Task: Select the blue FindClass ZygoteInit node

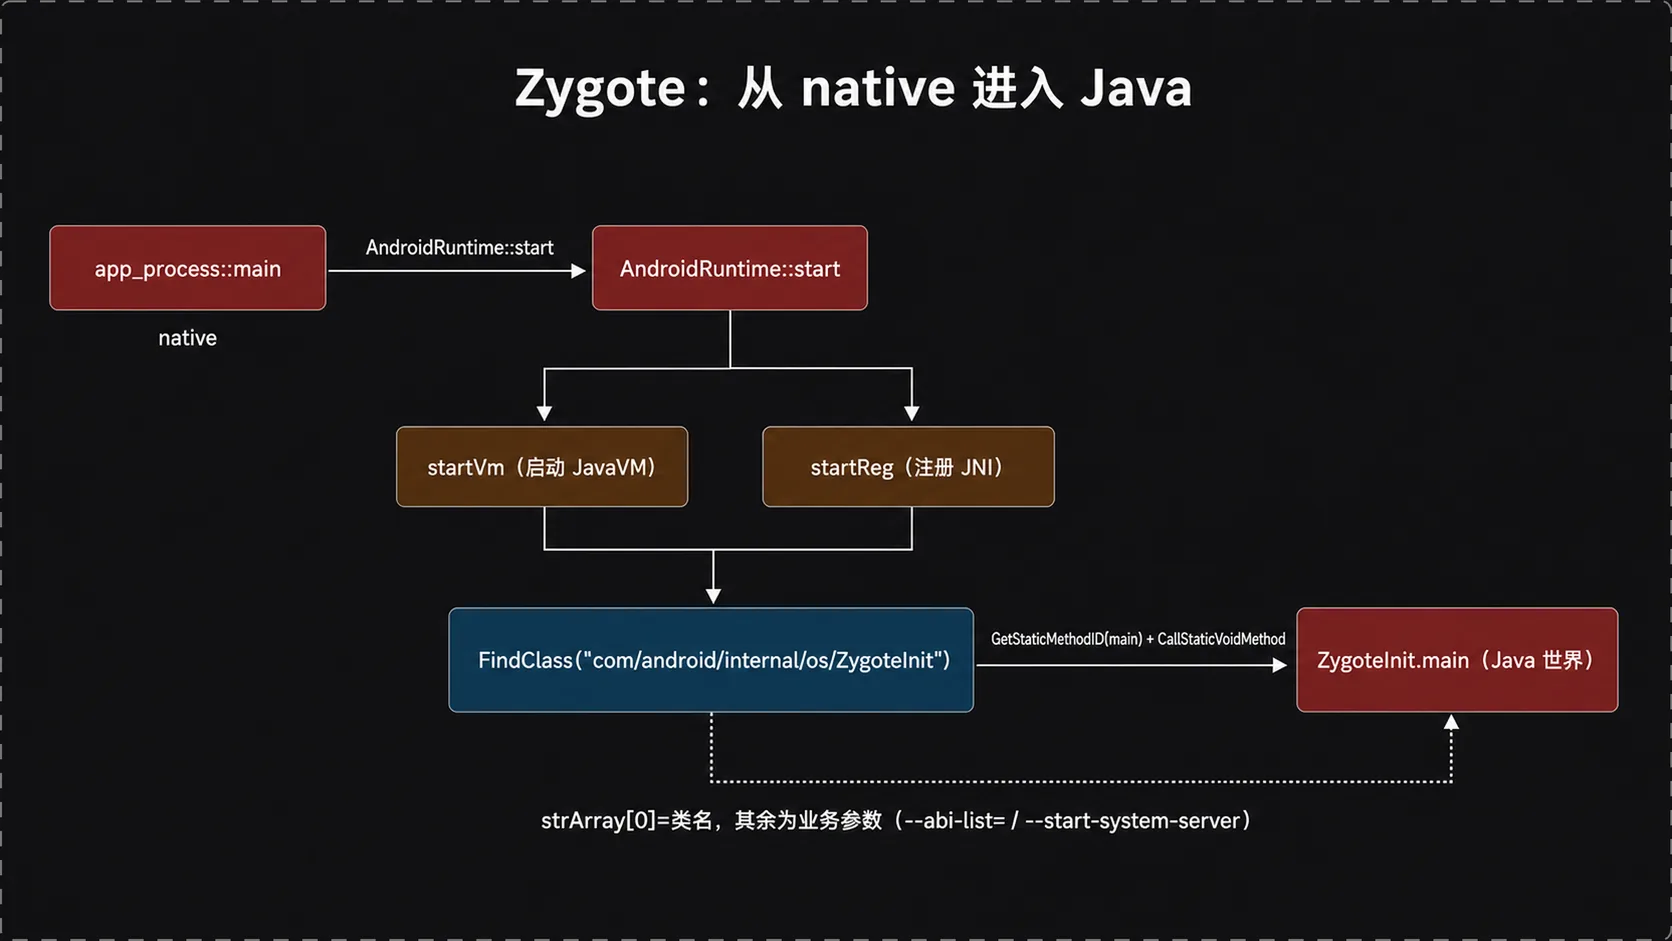Action: click(711, 660)
